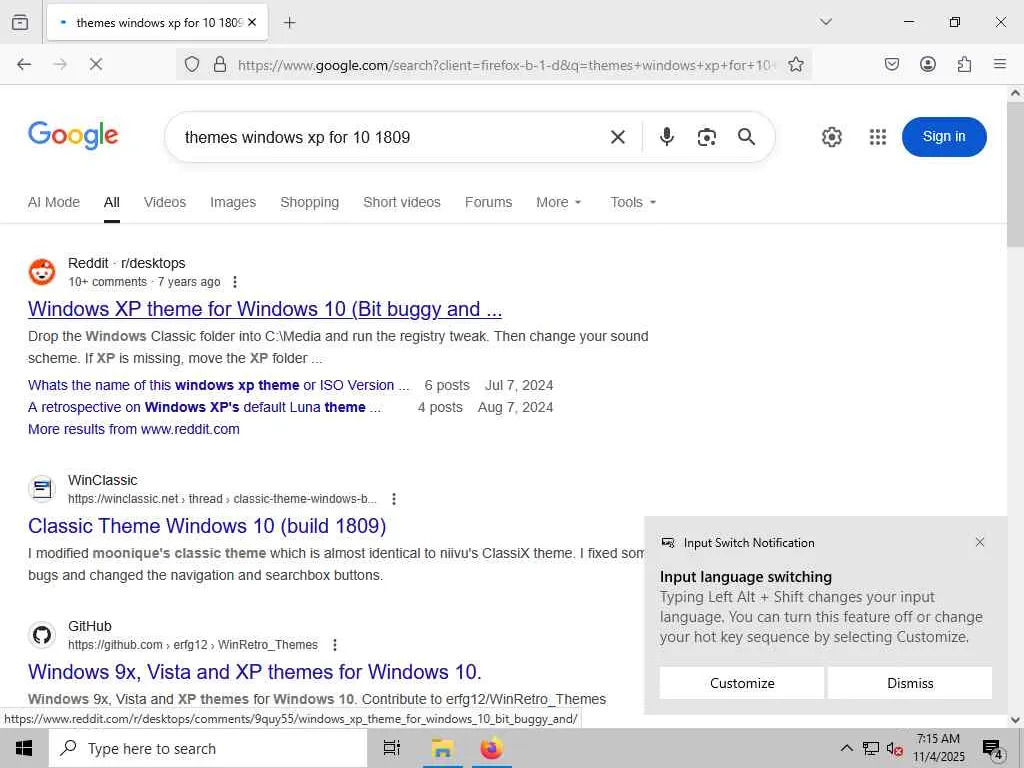Click the Reddit site favicon
Screen dimensions: 1024x768
click(x=42, y=272)
